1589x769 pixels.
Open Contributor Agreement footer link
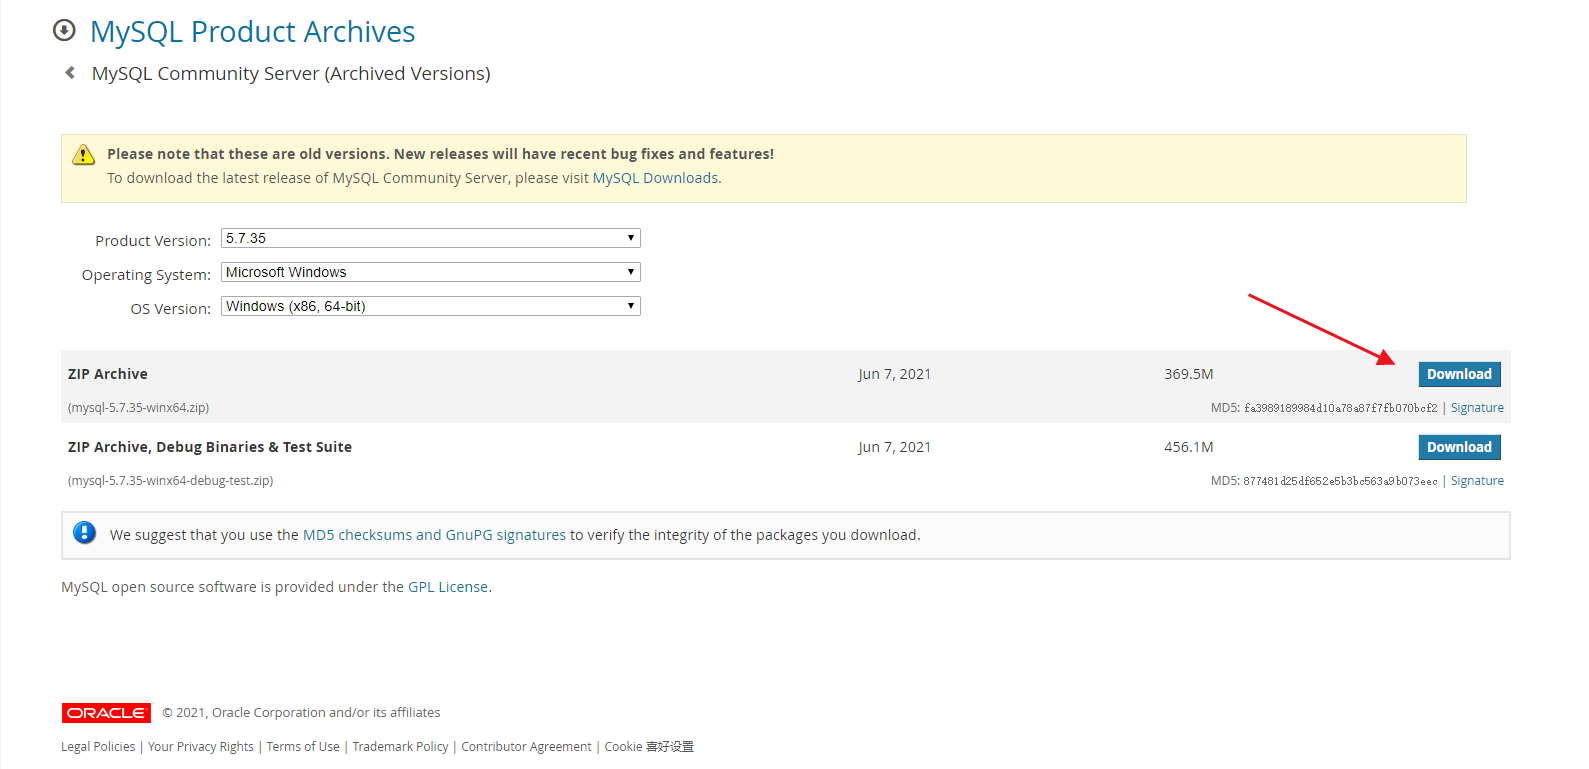click(x=526, y=747)
